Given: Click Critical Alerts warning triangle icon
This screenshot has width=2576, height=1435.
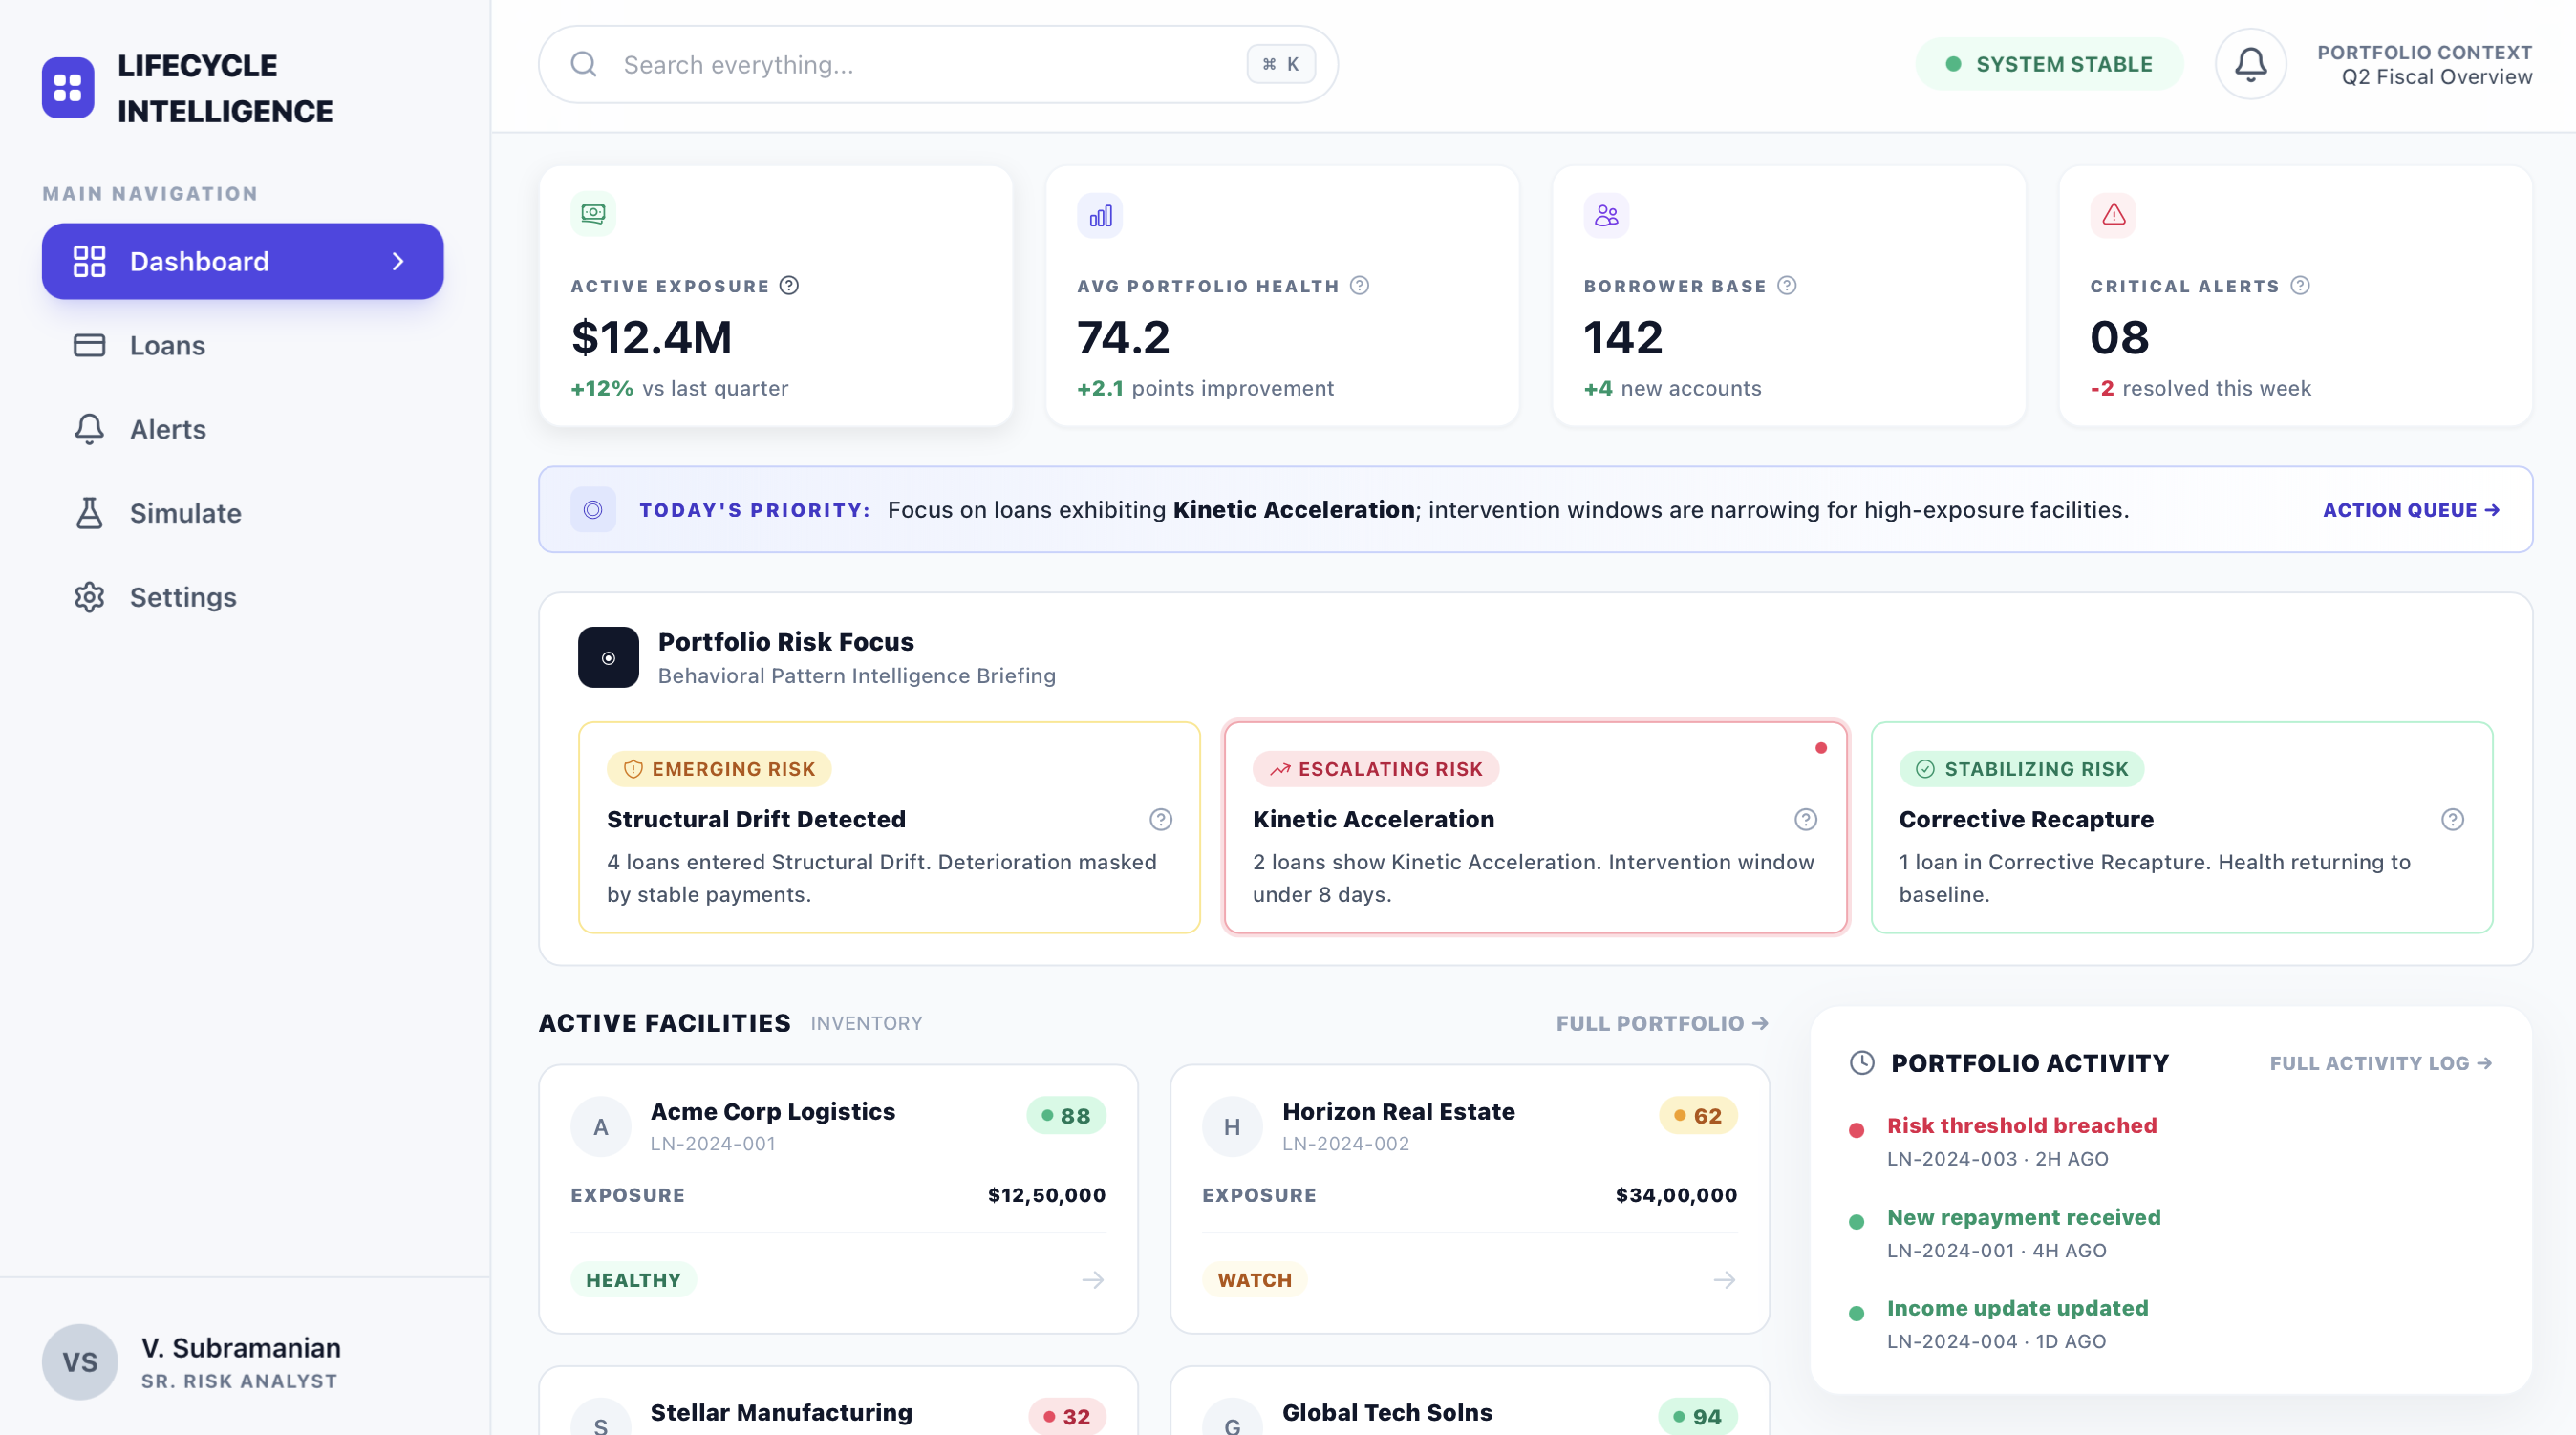Looking at the screenshot, I should click(x=2113, y=215).
